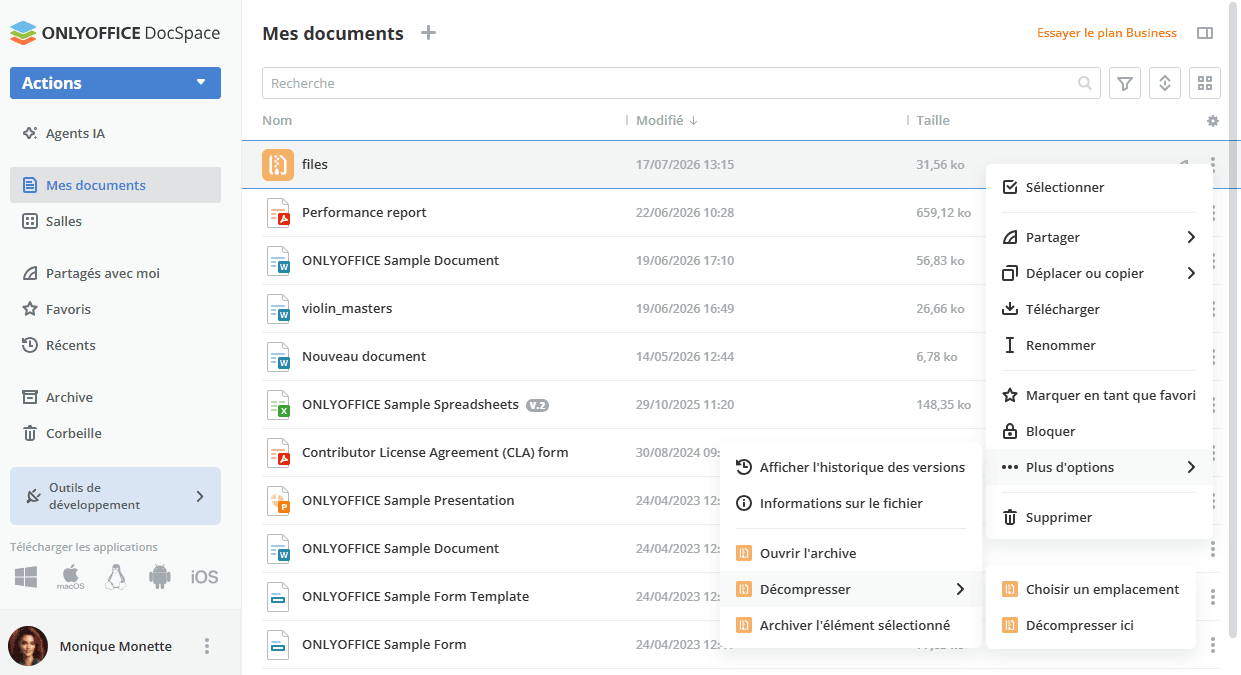Click V.2 version badge on Spreadsheets
1241x675 pixels.
pos(538,405)
